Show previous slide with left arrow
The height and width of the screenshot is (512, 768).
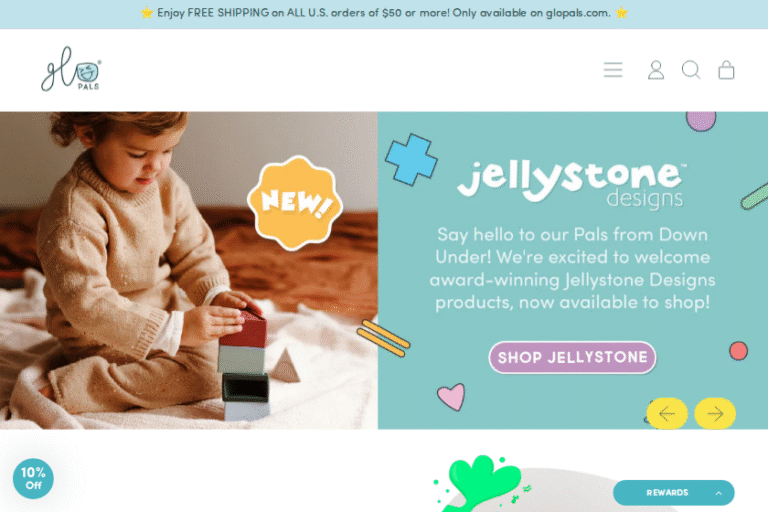click(x=667, y=414)
